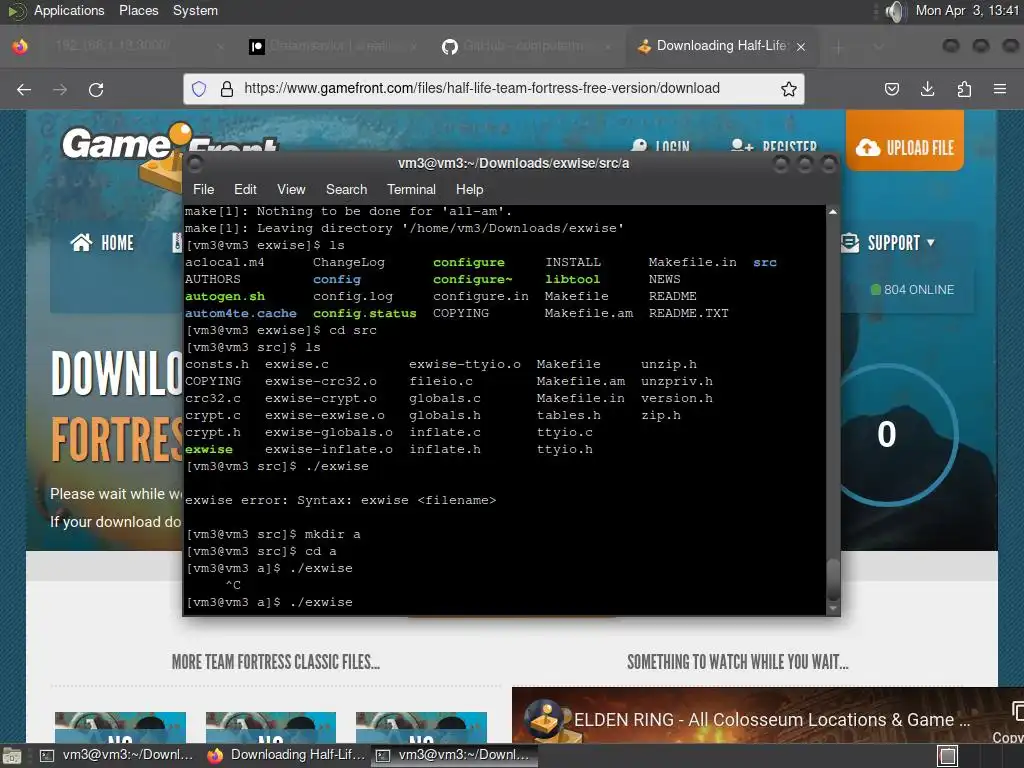Click the Firefox back arrow
The height and width of the screenshot is (768, 1024).
point(24,89)
